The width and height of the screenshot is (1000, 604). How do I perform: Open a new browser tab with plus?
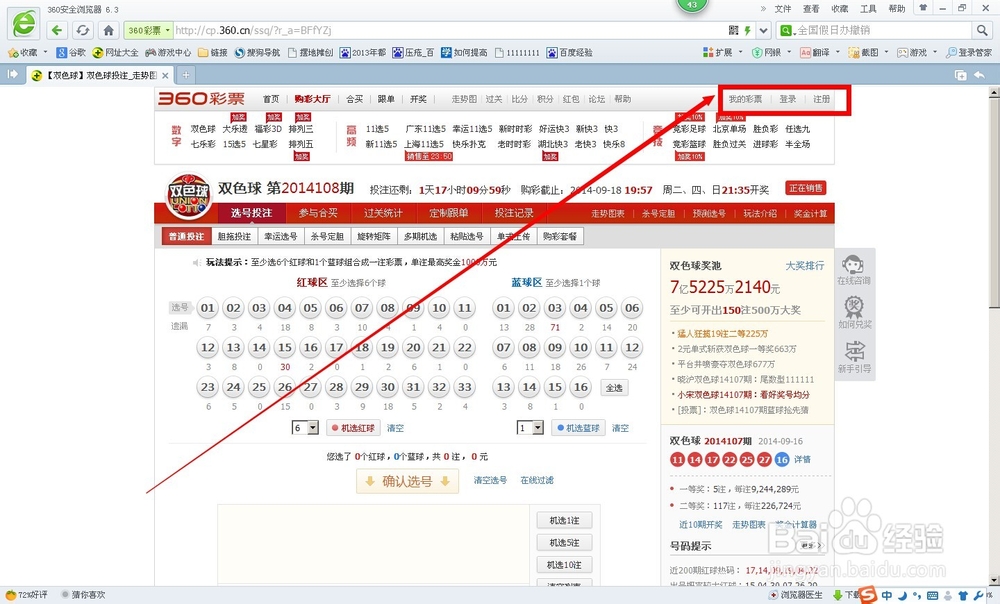(186, 75)
